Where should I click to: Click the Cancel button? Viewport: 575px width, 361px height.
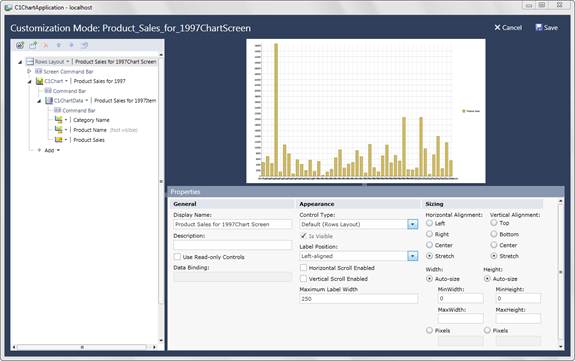click(x=508, y=28)
